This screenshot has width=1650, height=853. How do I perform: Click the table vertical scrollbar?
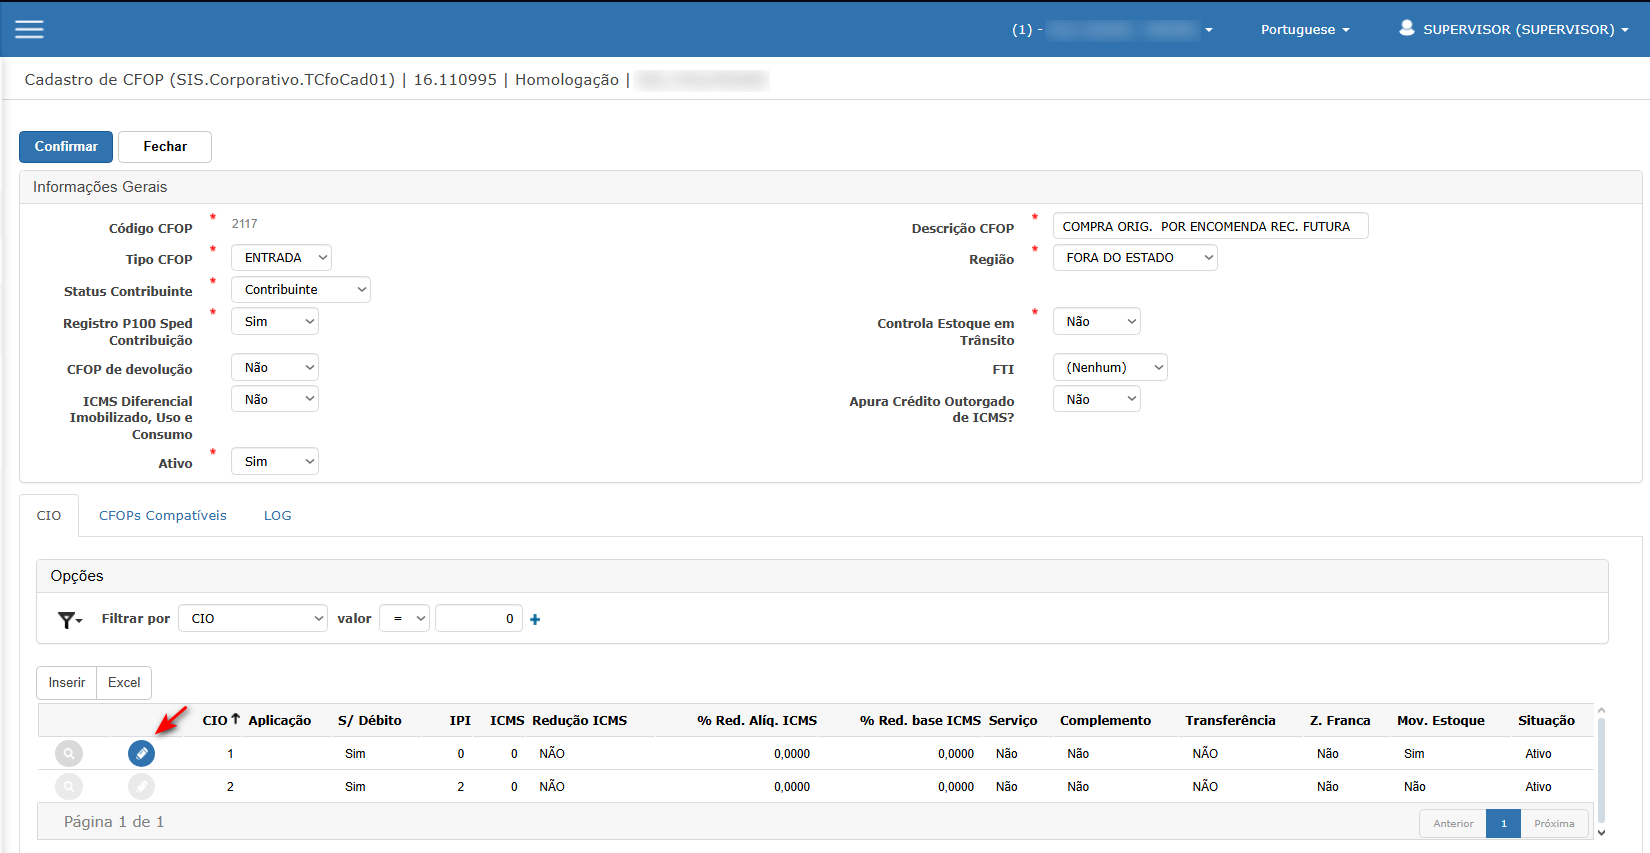click(1601, 771)
